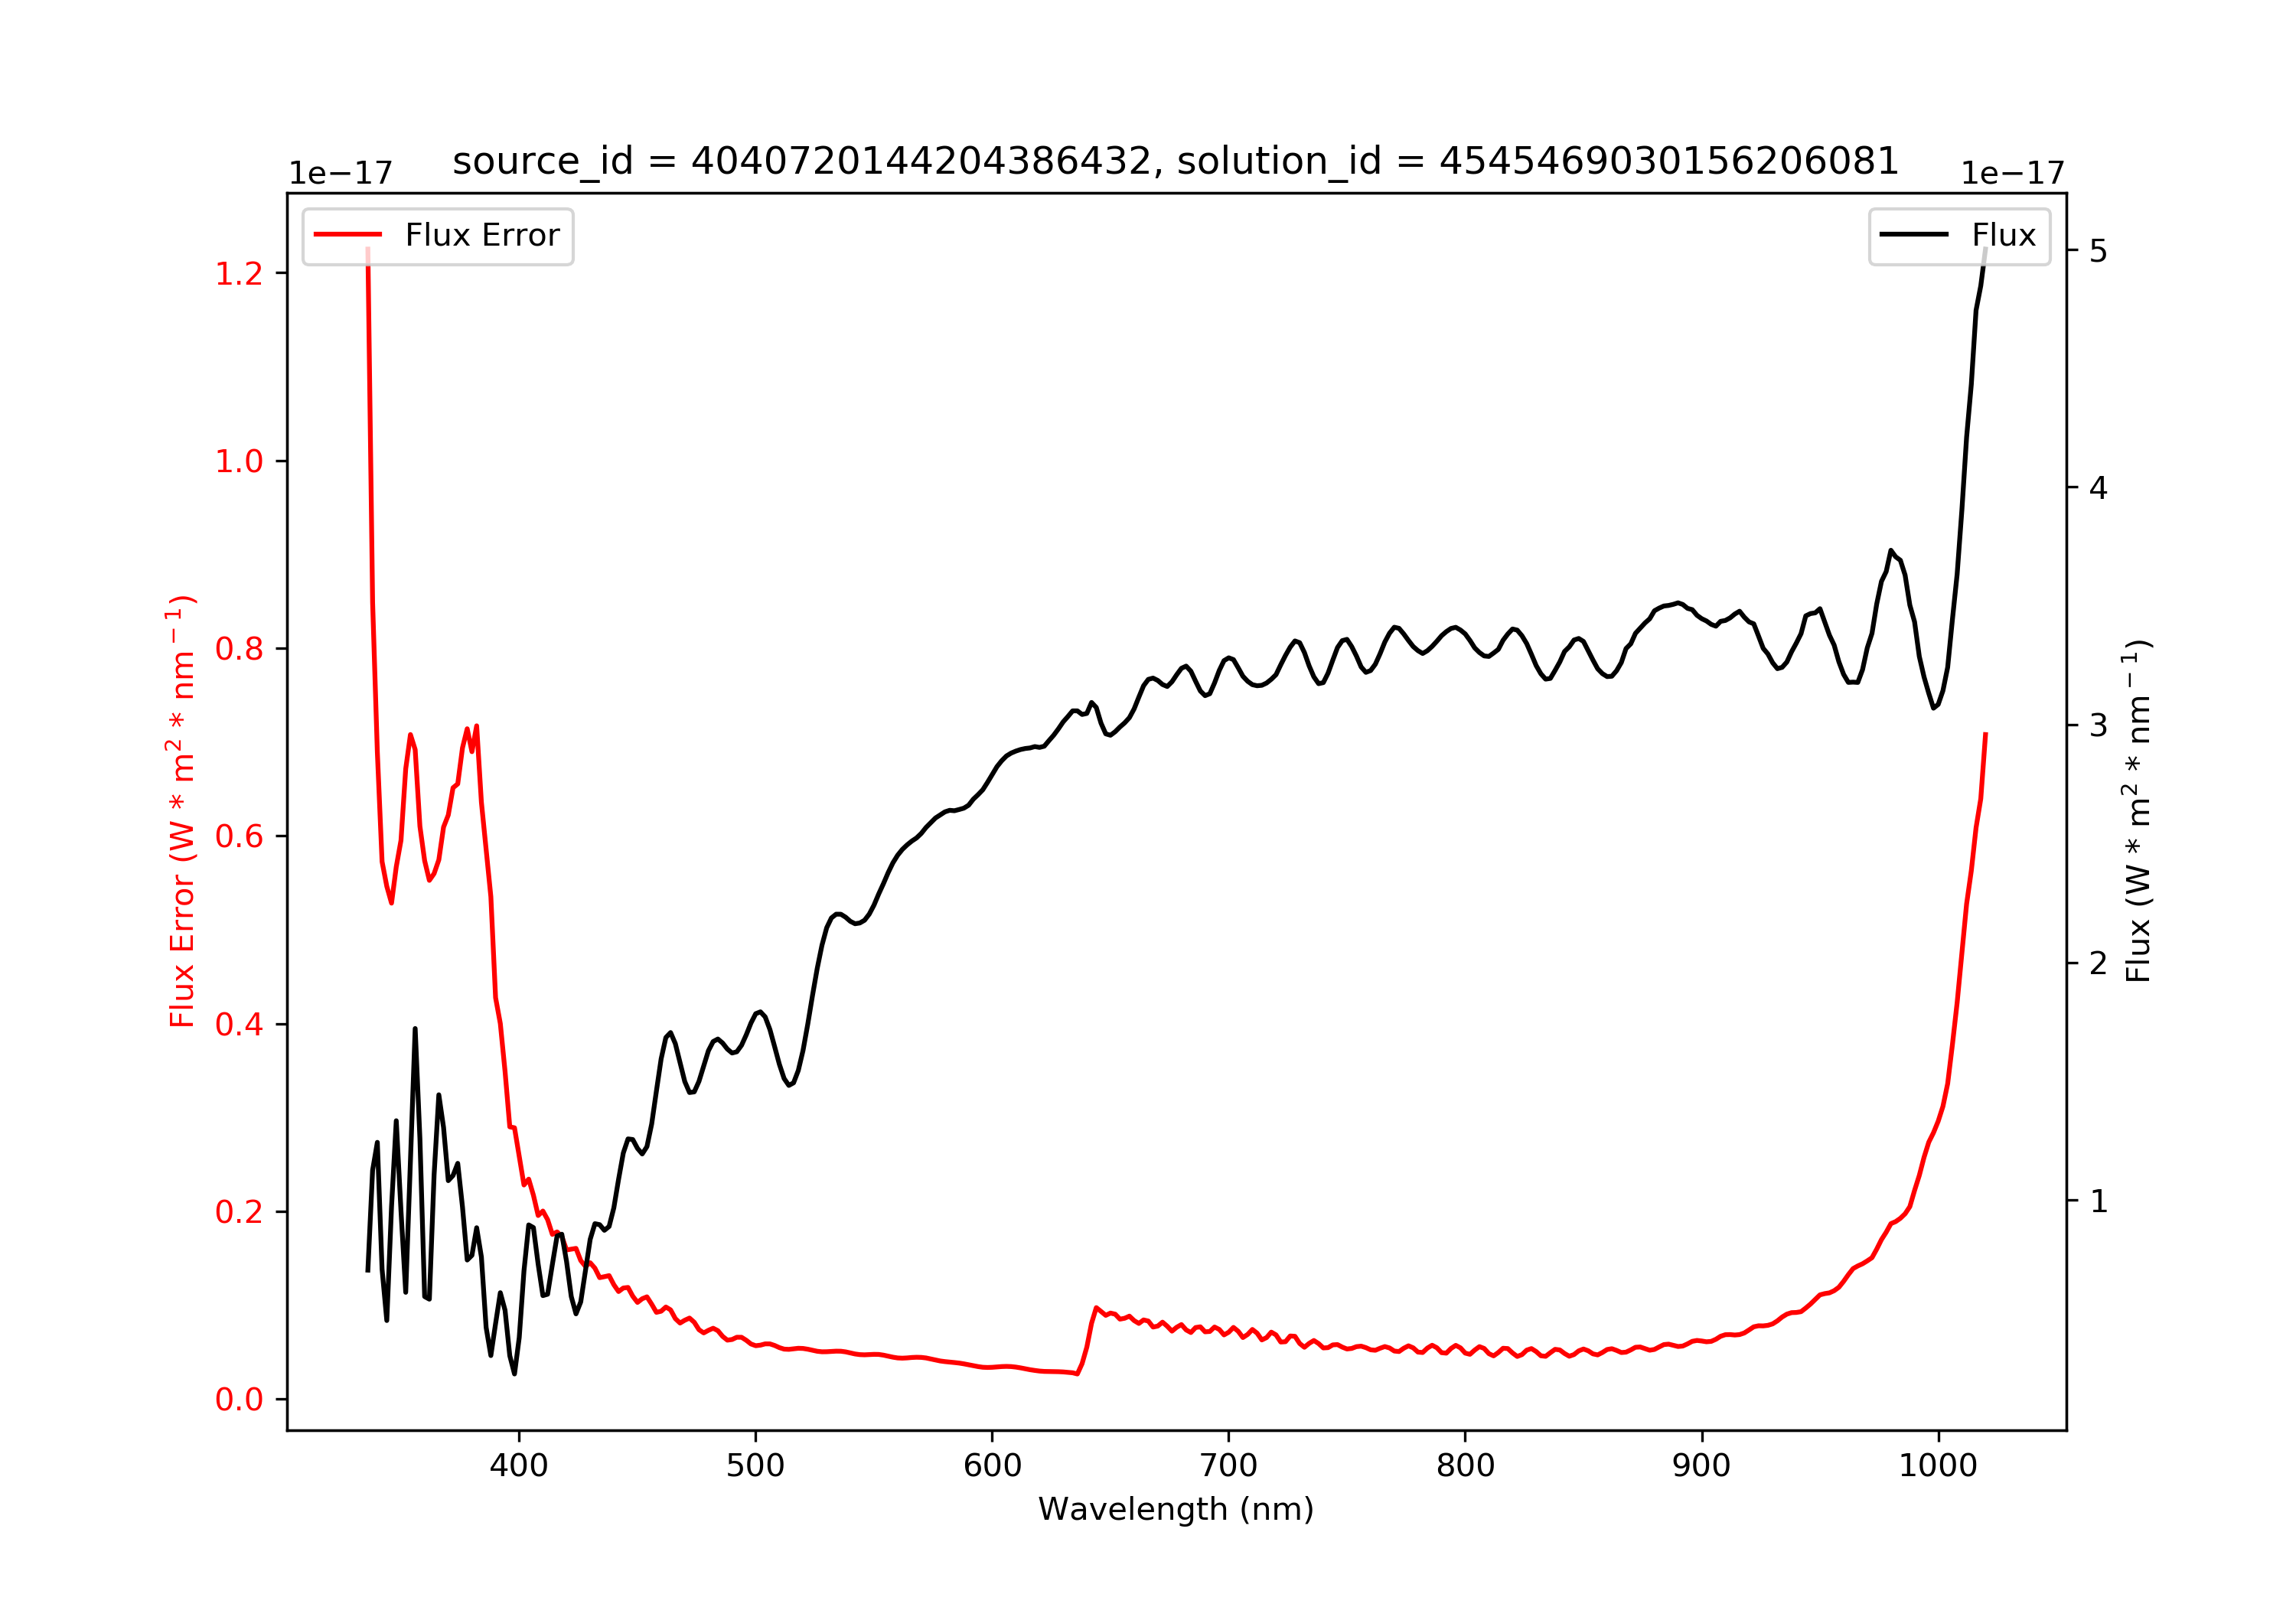The image size is (2296, 1607).
Task: Click the 5 tick on right axis
Action: pyautogui.click(x=2099, y=251)
